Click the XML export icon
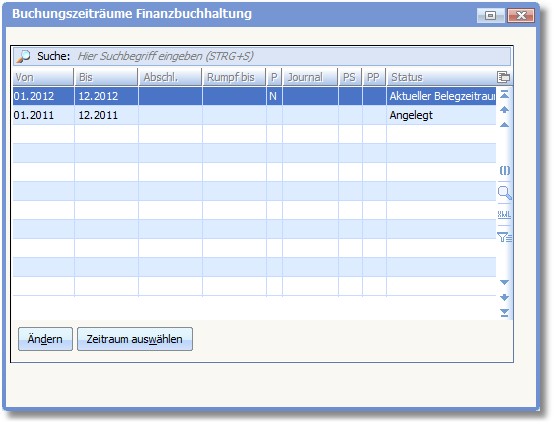The image size is (554, 425). click(x=504, y=214)
